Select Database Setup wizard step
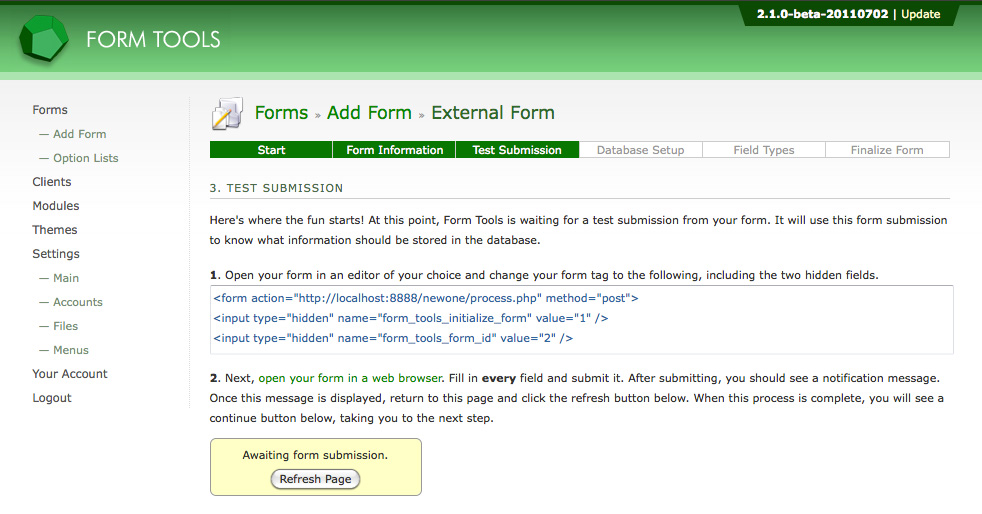982x514 pixels. [641, 150]
